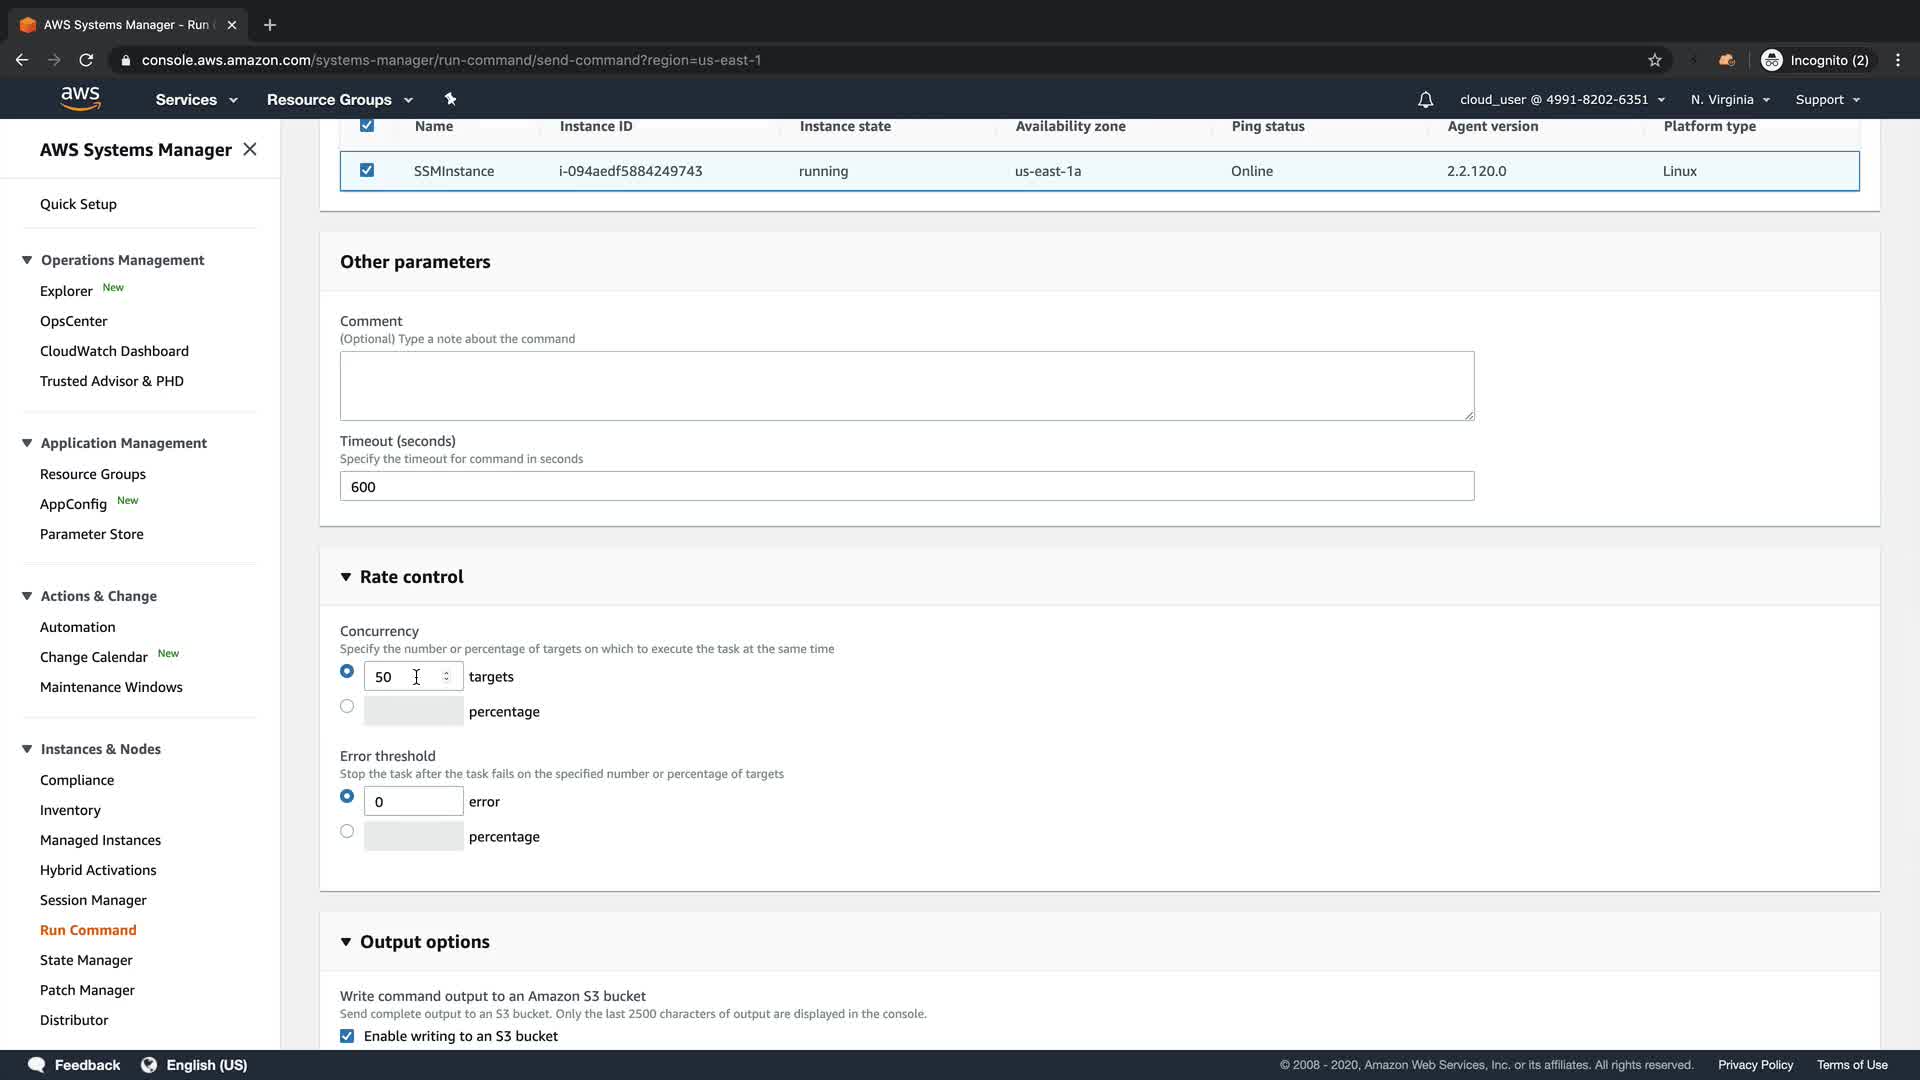Close the Systems Manager sidebar
Image resolution: width=1920 pixels, height=1080 pixels.
coord(250,149)
